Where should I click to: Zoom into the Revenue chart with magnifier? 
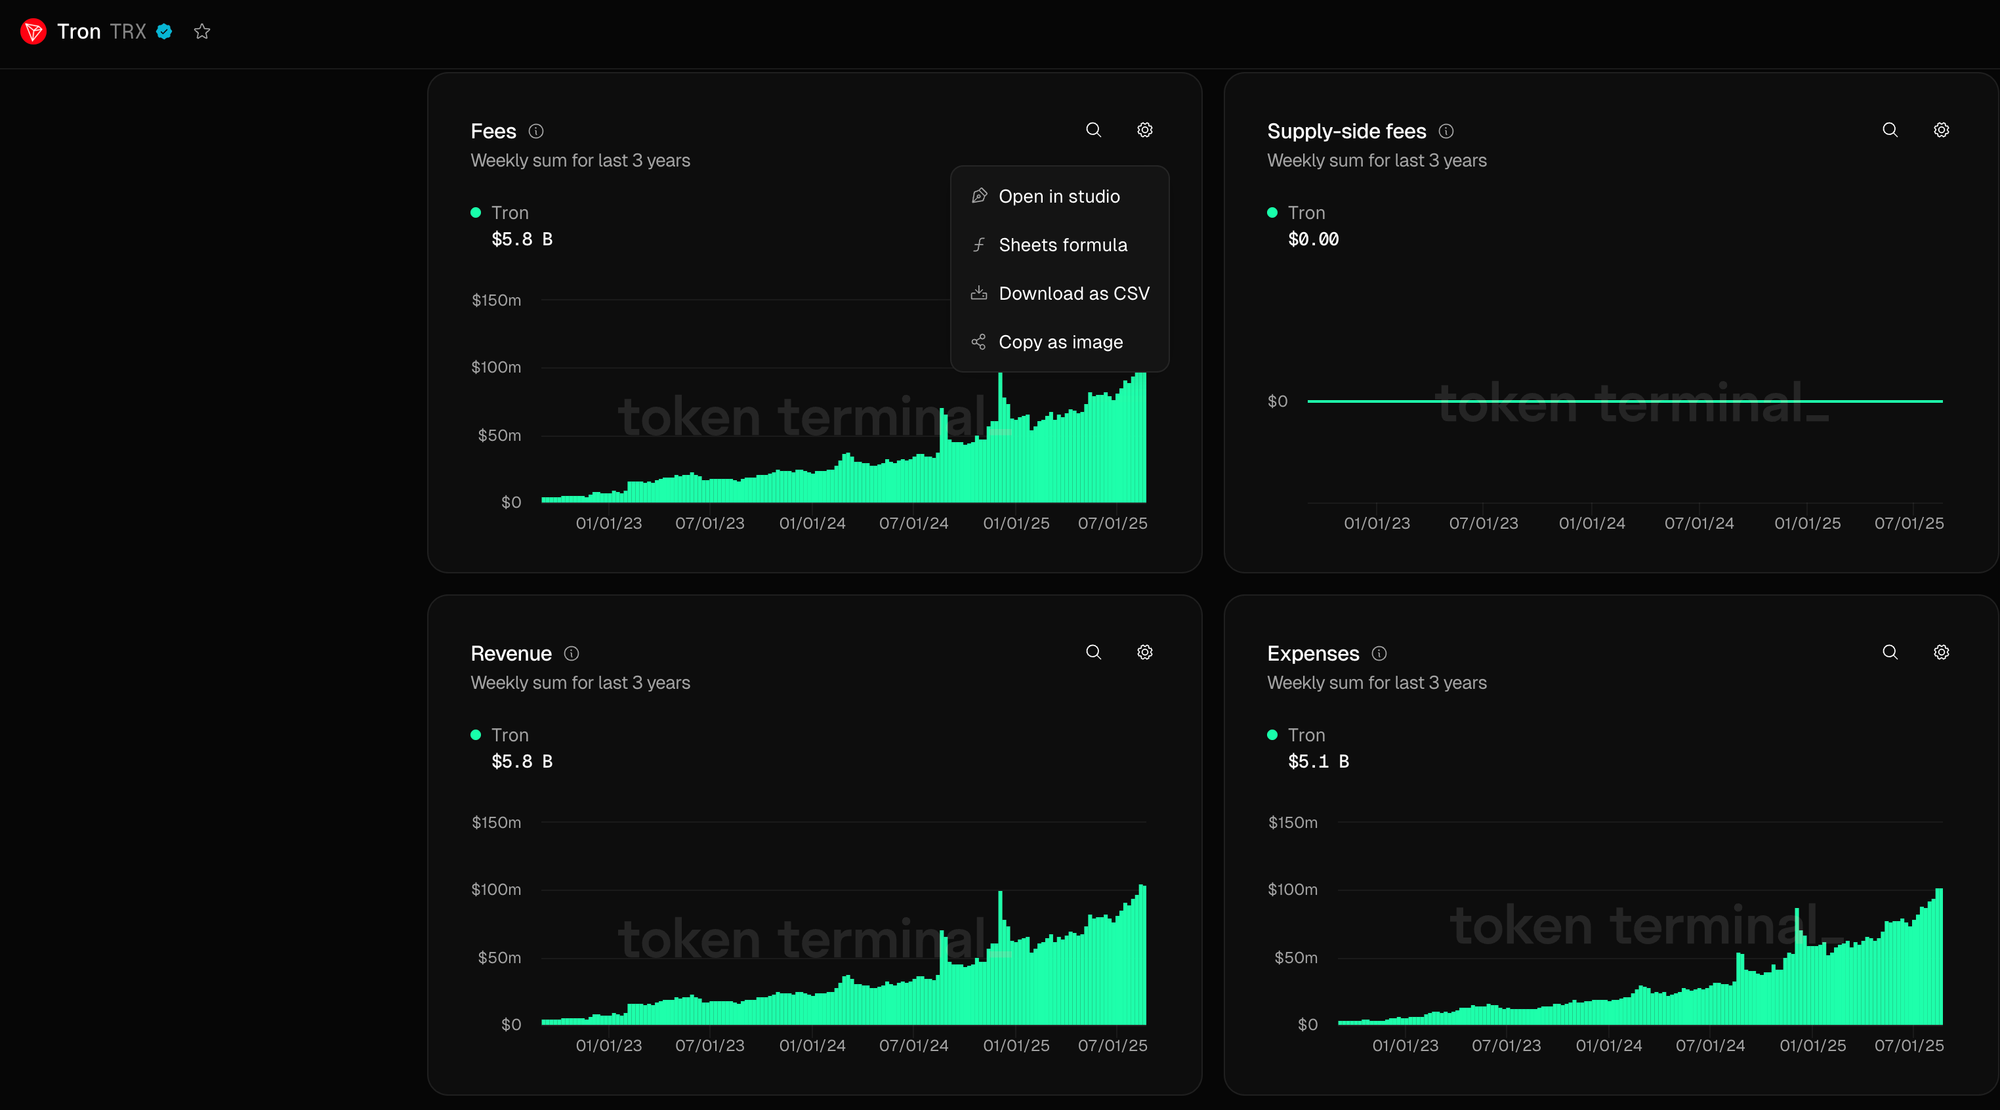pos(1093,652)
